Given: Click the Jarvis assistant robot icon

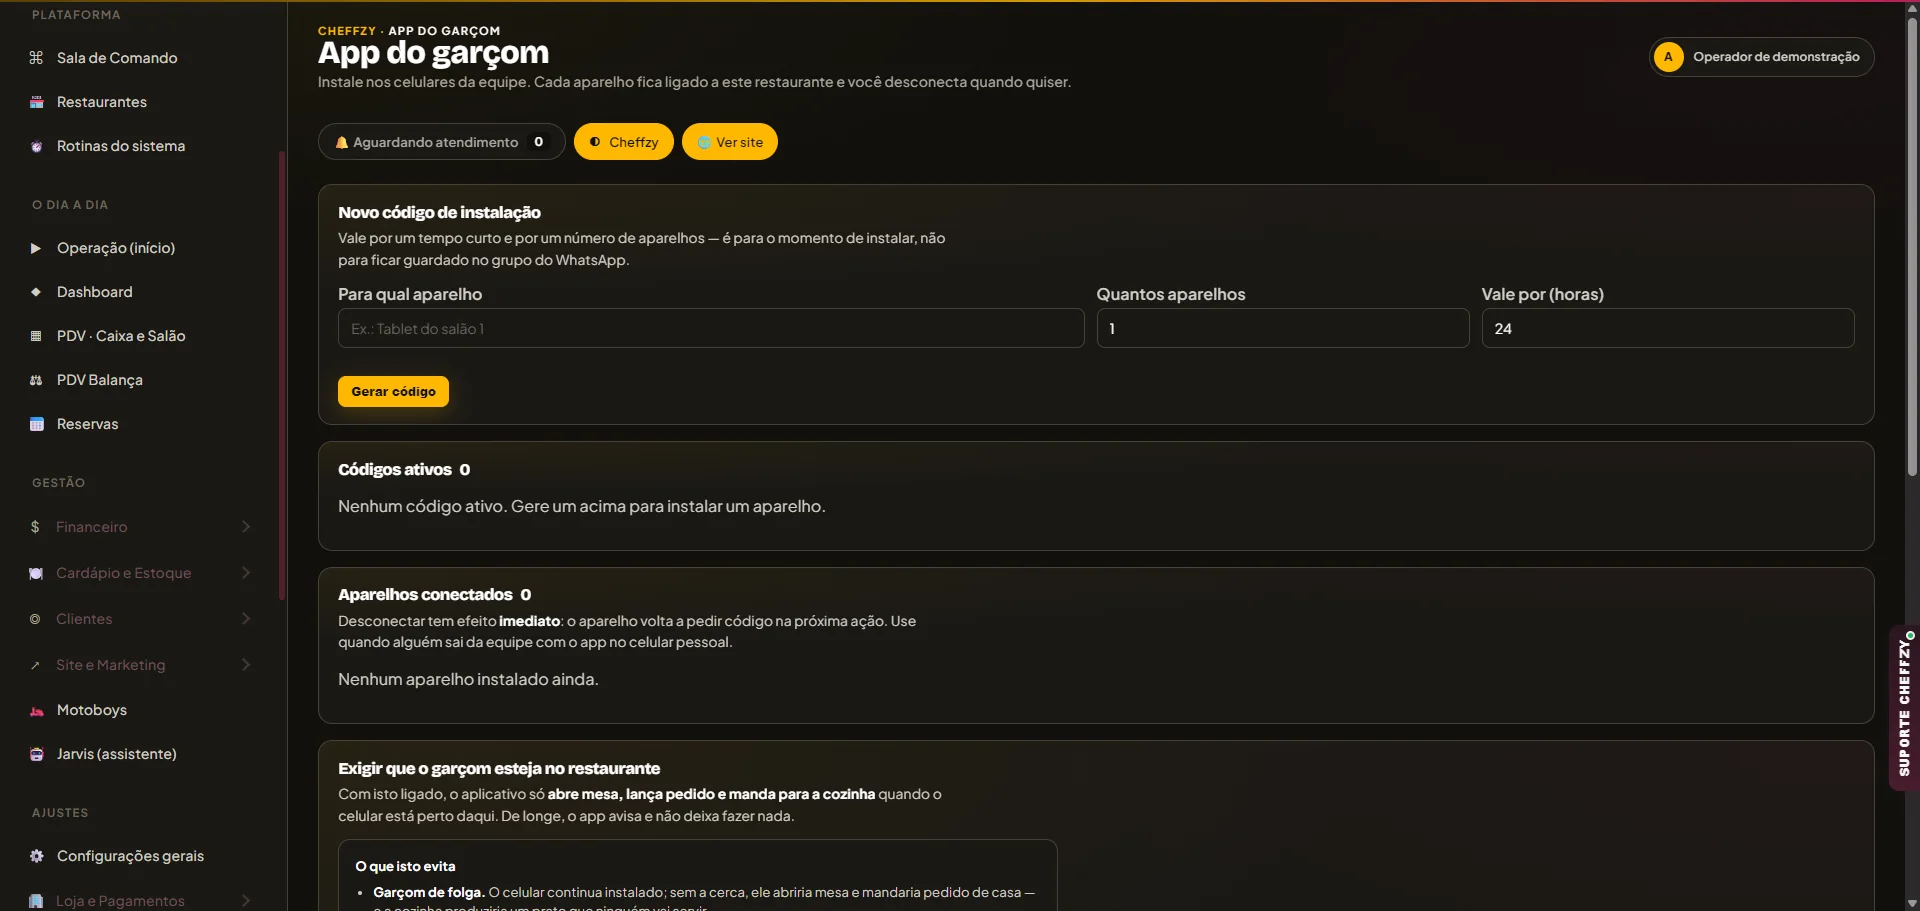Looking at the screenshot, I should (x=36, y=754).
